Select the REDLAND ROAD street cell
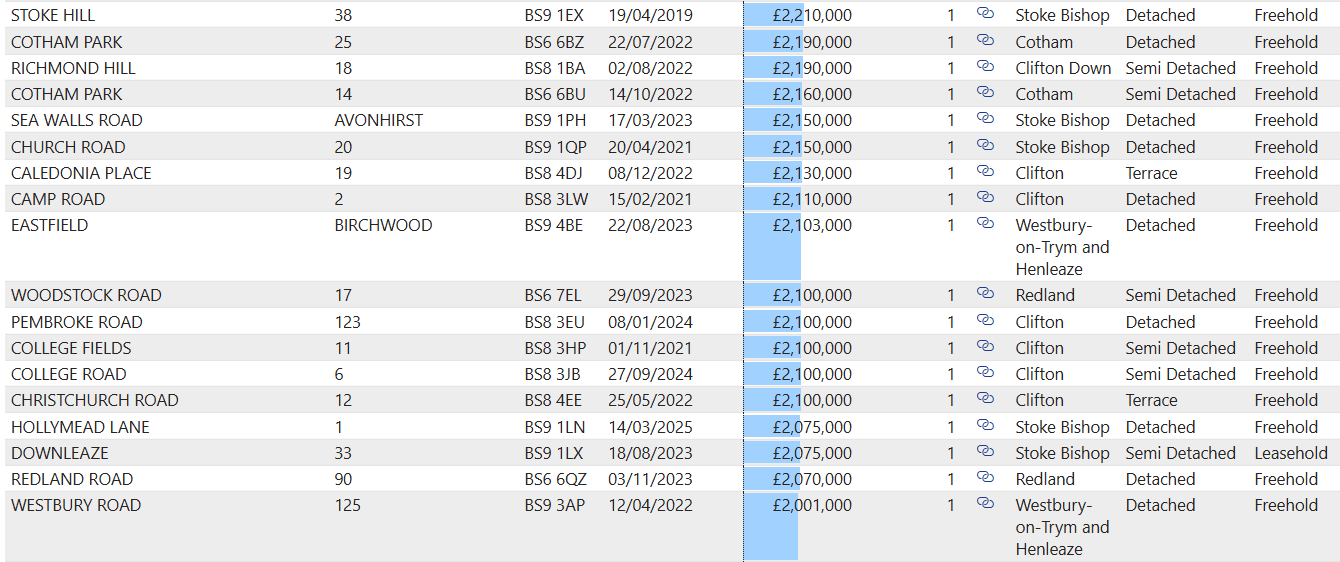 tap(72, 479)
